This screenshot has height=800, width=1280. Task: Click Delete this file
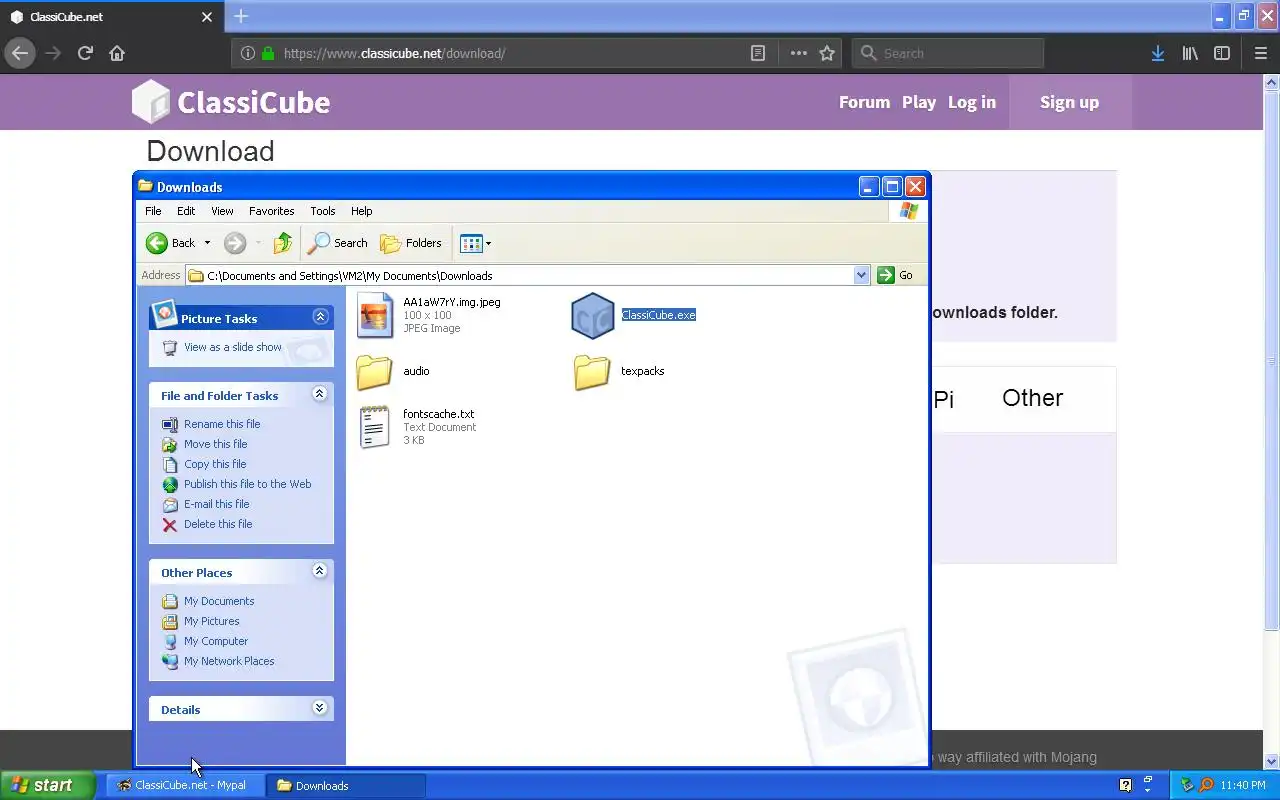point(218,524)
